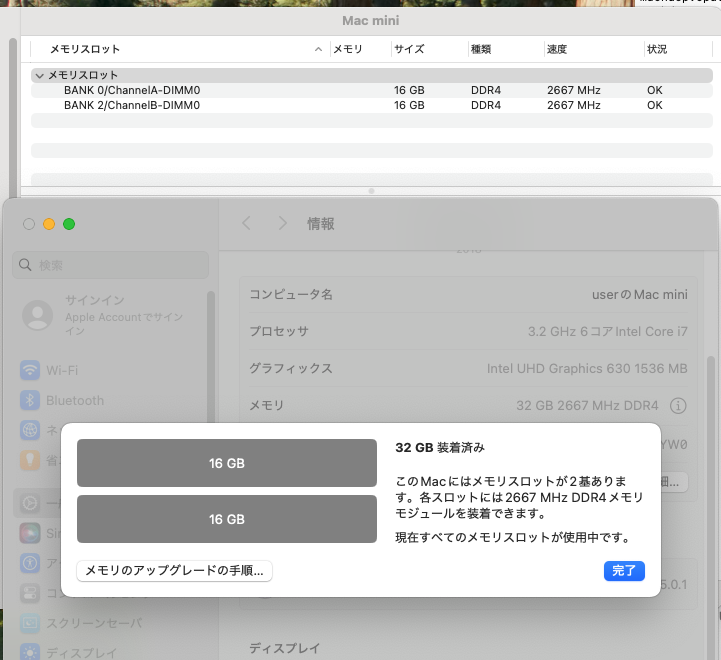Go forward with the right chevron in 情報 window

[x=282, y=224]
